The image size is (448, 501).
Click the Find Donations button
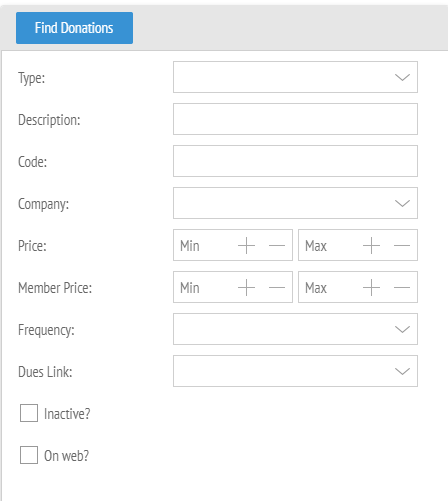[74, 28]
